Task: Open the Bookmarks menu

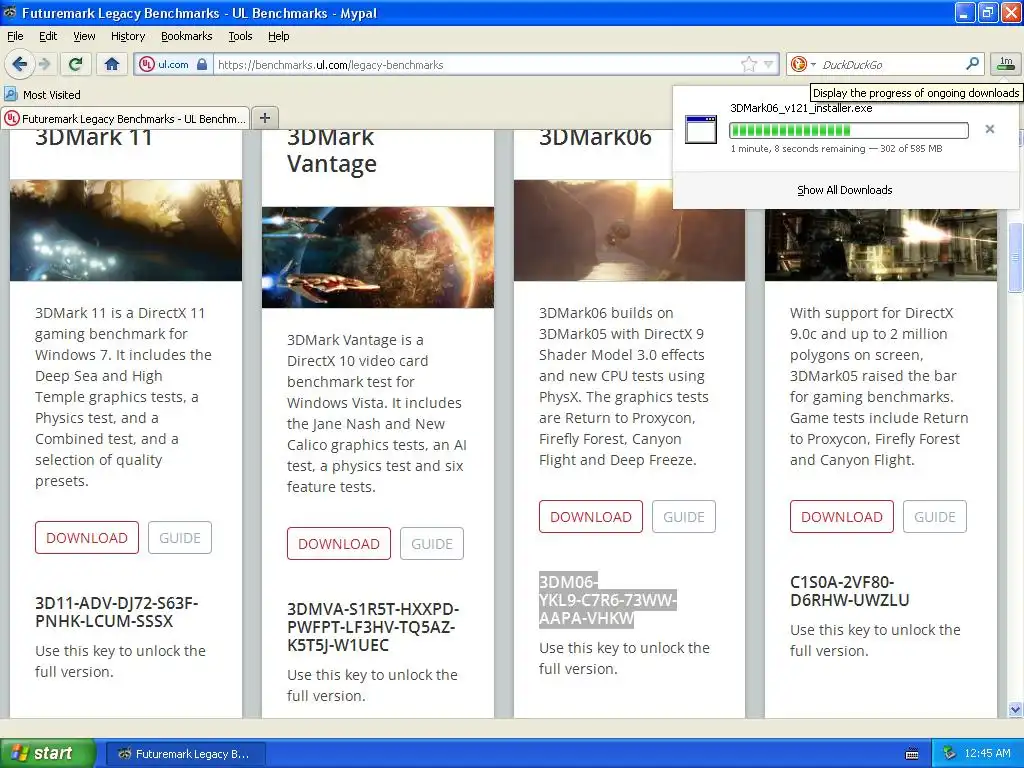Action: coord(187,36)
